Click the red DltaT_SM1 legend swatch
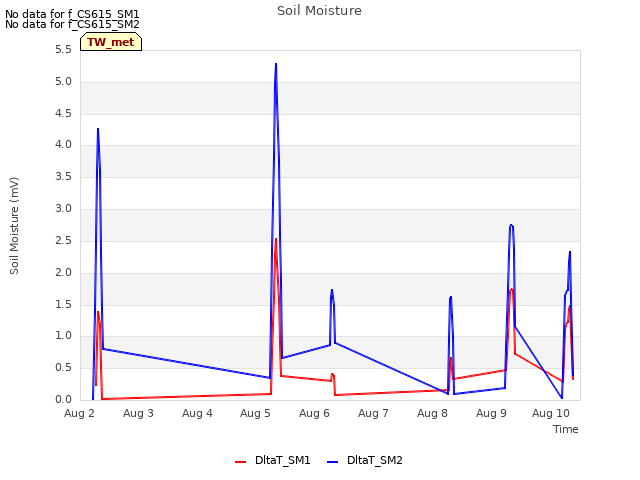 pos(240,462)
